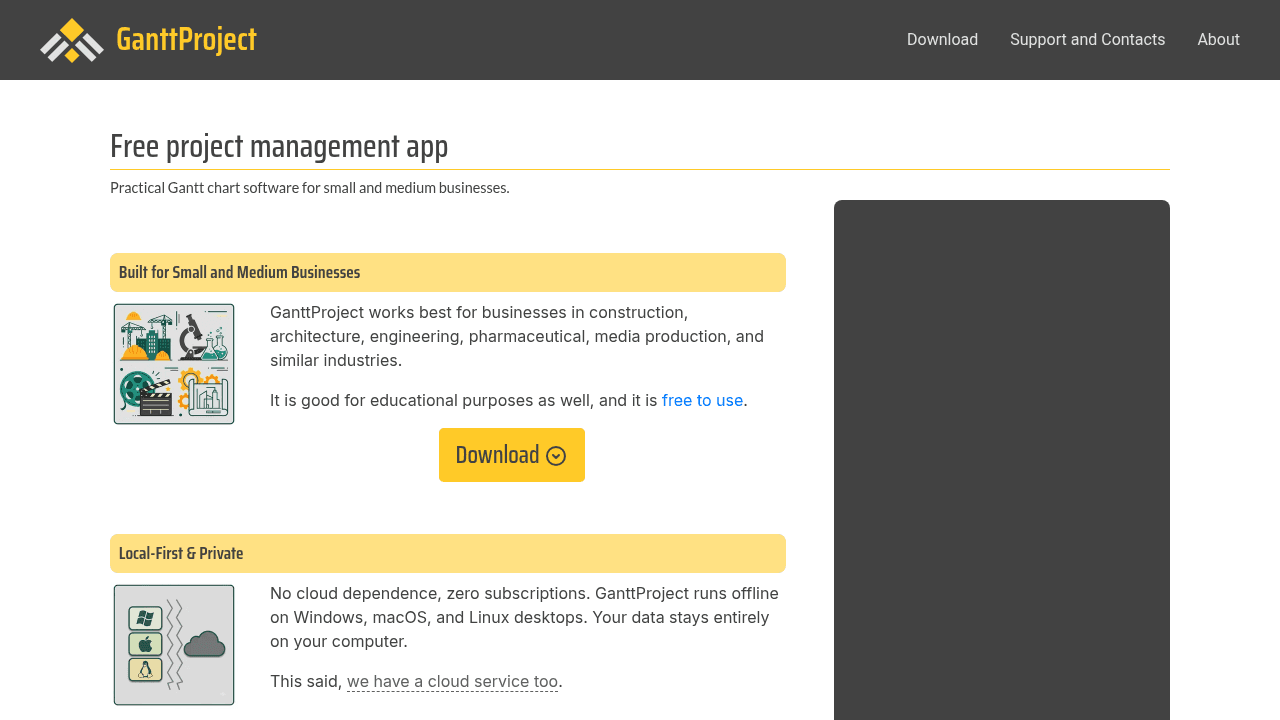Open the "we have a cloud service too" link
Viewport: 1280px width, 720px height.
pos(452,681)
